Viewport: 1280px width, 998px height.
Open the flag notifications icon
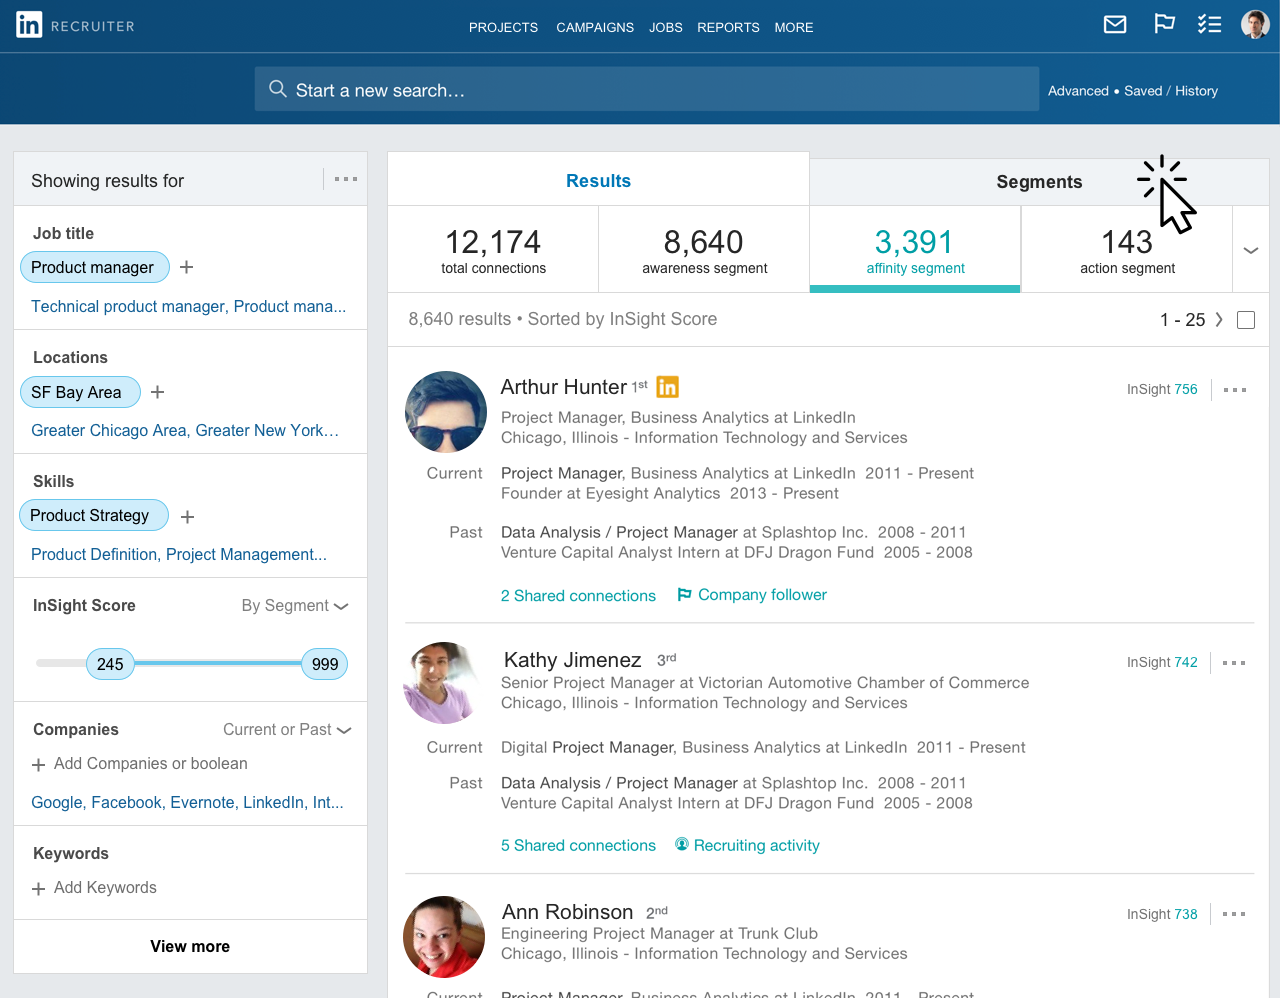[x=1164, y=24]
